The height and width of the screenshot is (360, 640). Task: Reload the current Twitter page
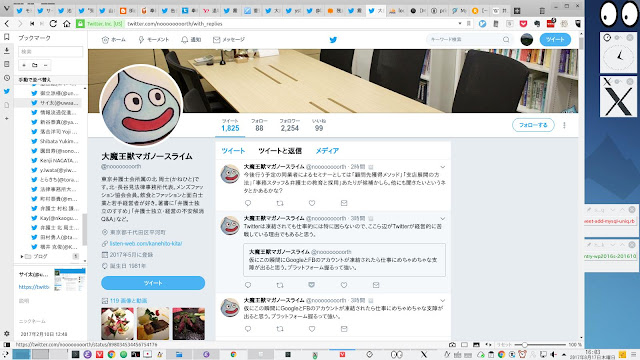pyautogui.click(x=53, y=24)
